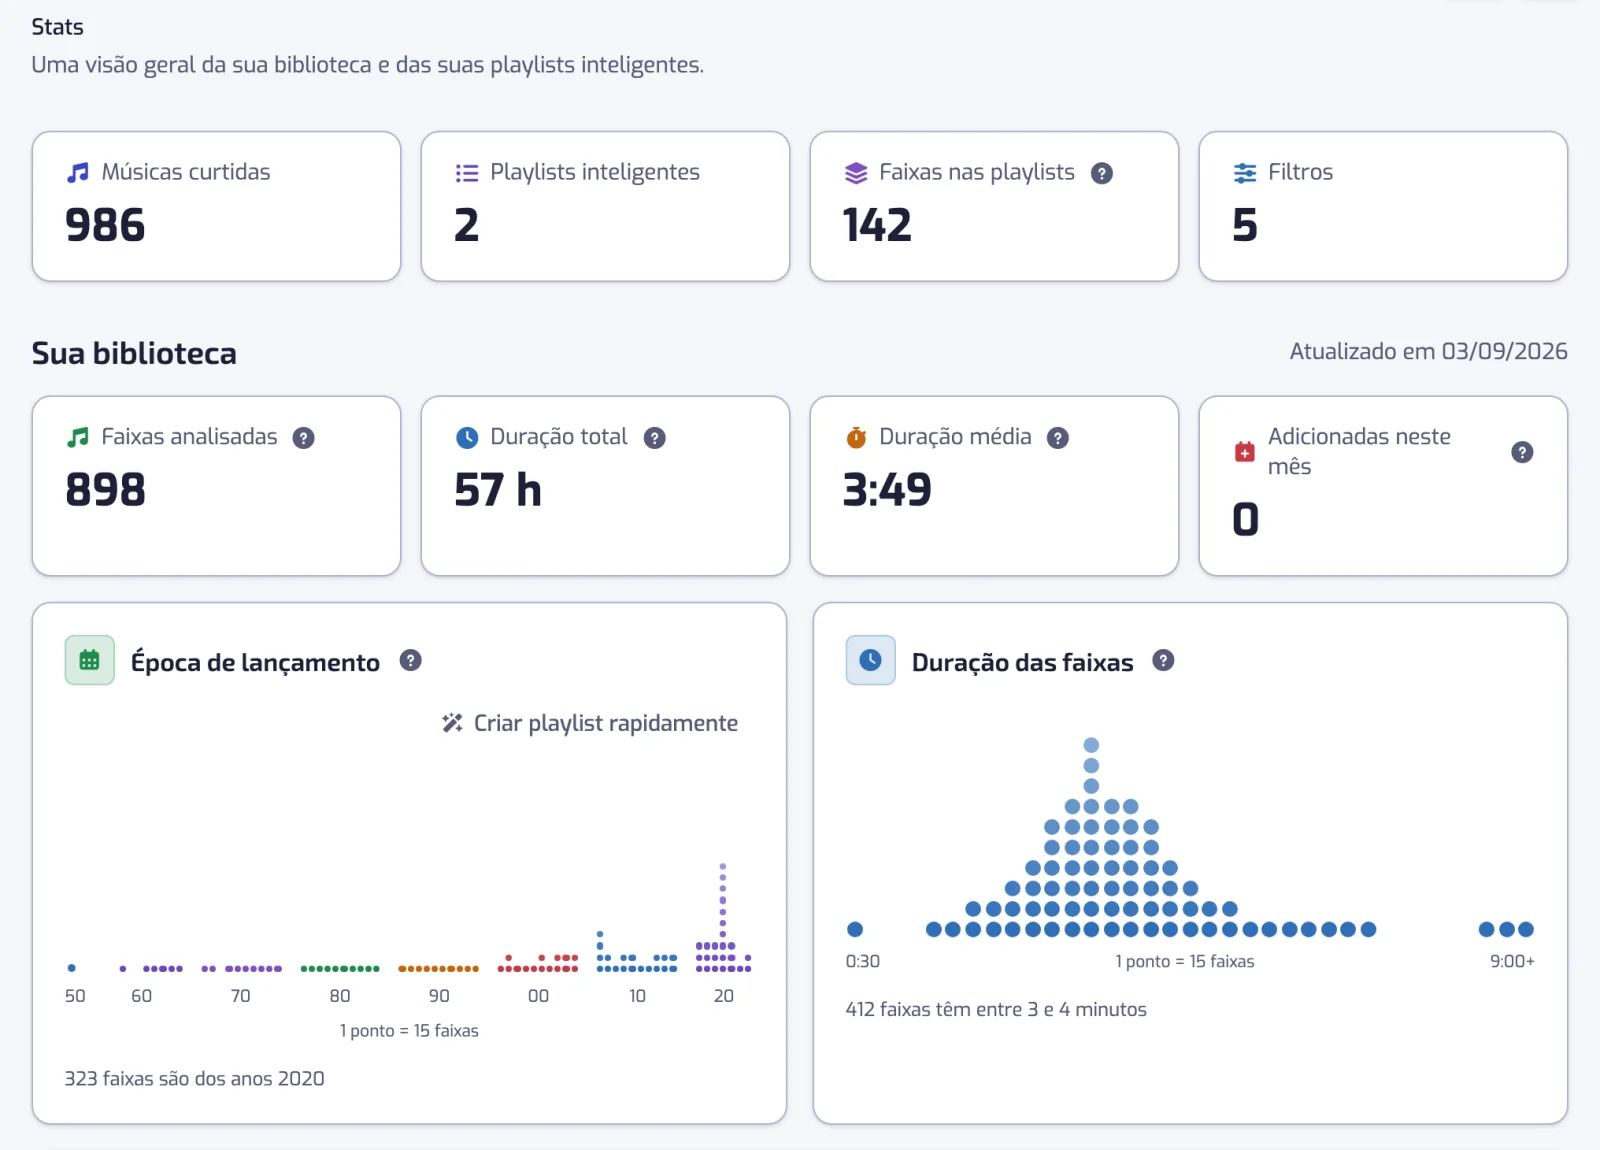The width and height of the screenshot is (1600, 1150).
Task: Select the liked songs count 986
Action: [105, 225]
